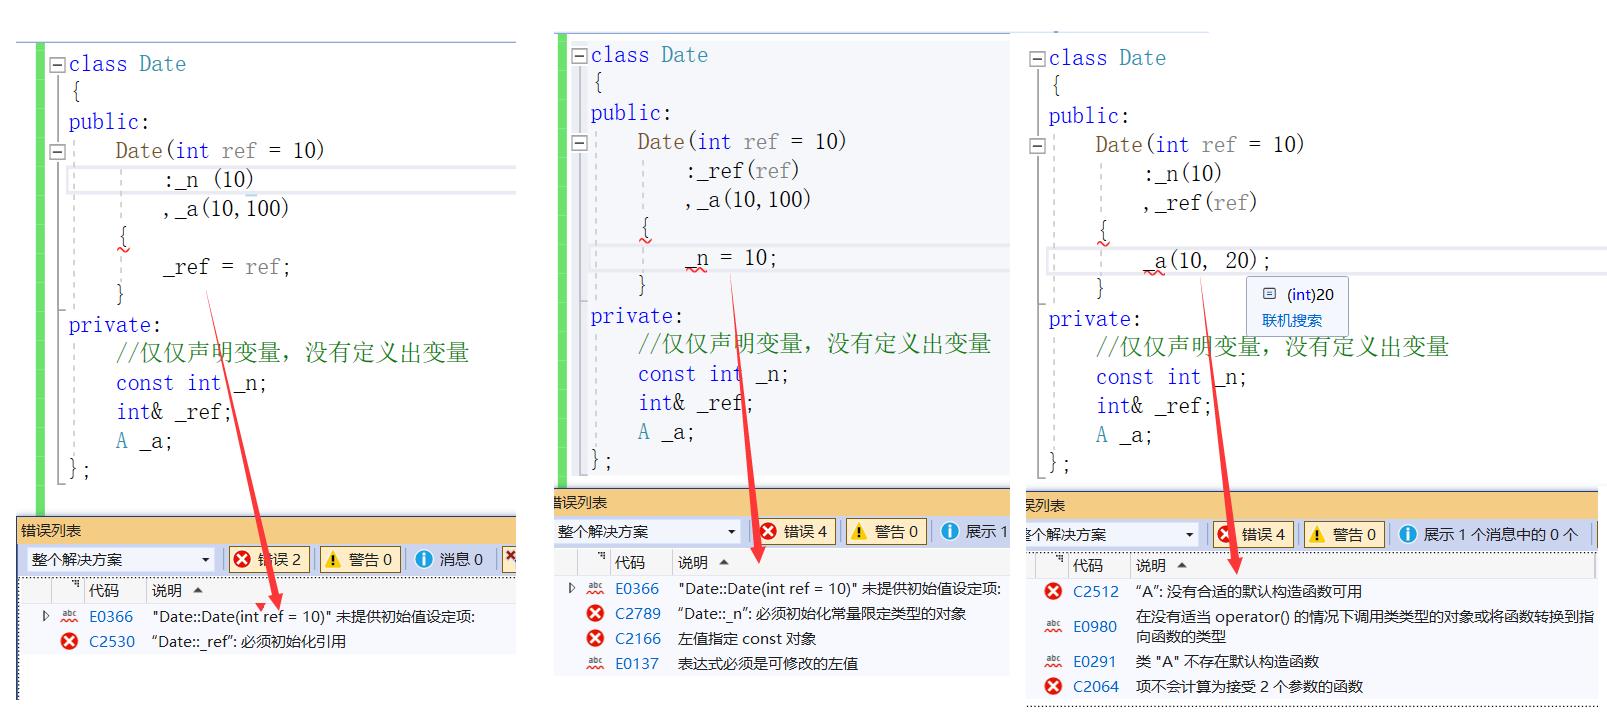Click the squiggle icon beside E0366 in middle error list
1607x727 pixels.
pos(595,588)
